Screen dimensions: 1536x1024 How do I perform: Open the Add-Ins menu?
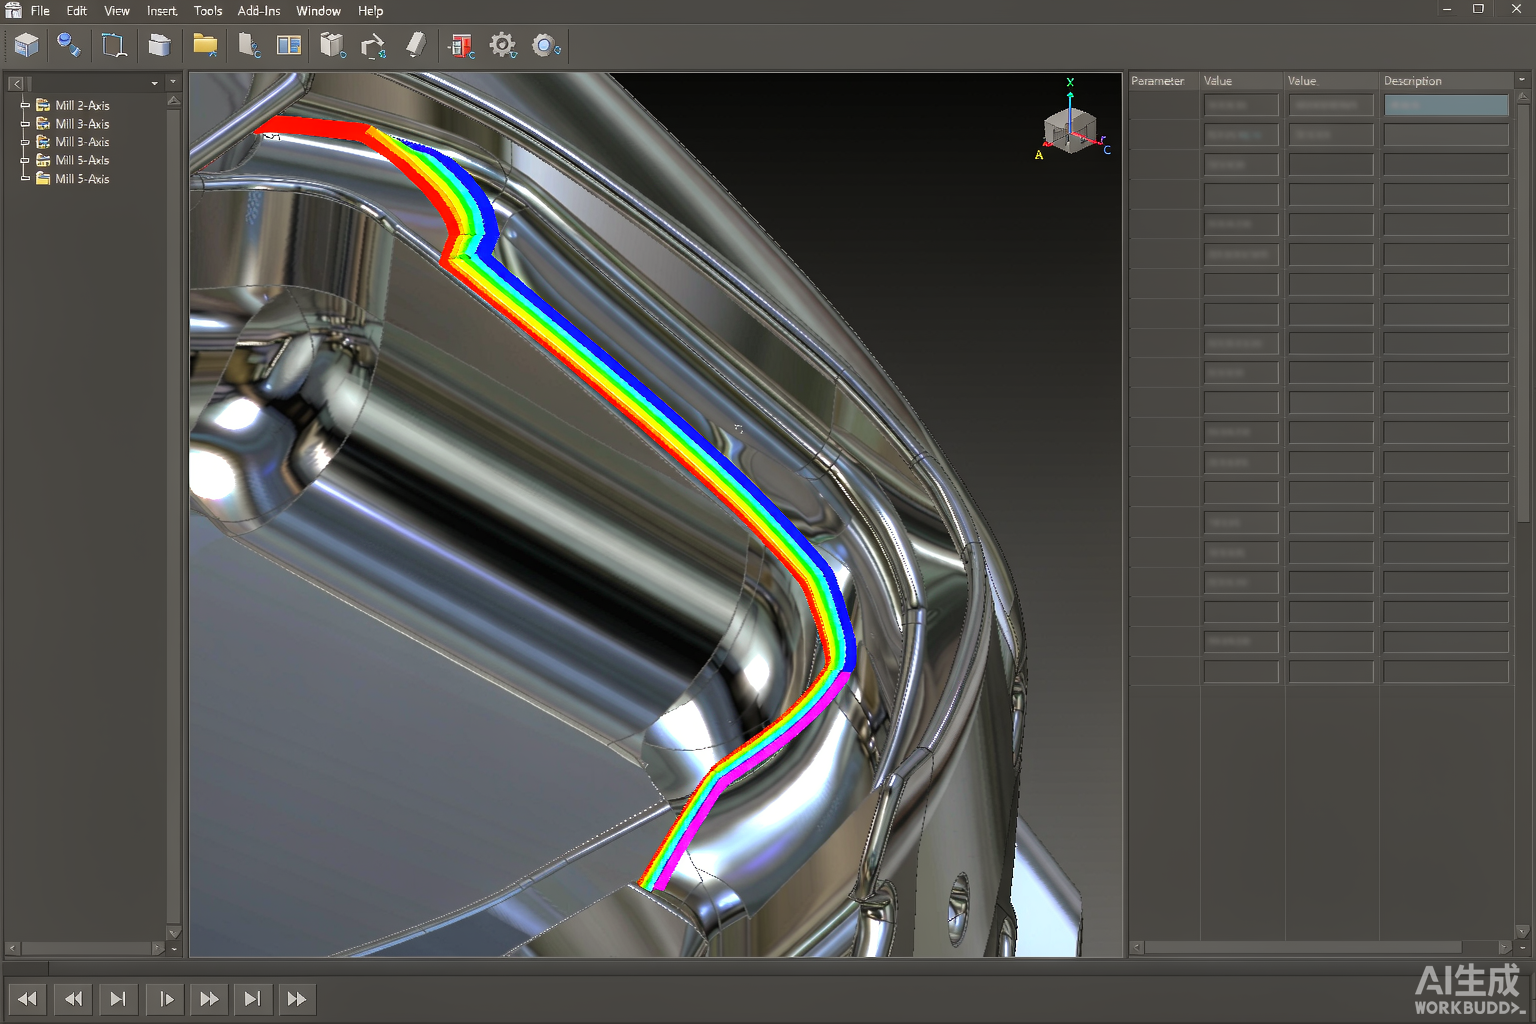click(x=259, y=11)
